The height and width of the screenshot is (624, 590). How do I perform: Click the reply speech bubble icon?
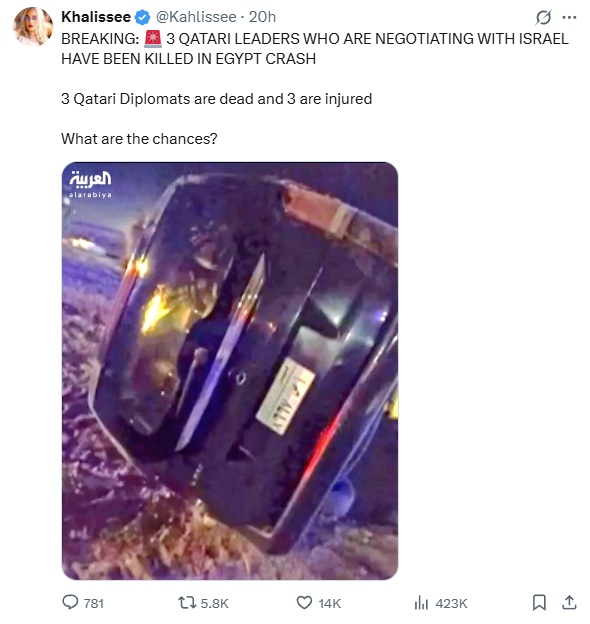click(70, 602)
